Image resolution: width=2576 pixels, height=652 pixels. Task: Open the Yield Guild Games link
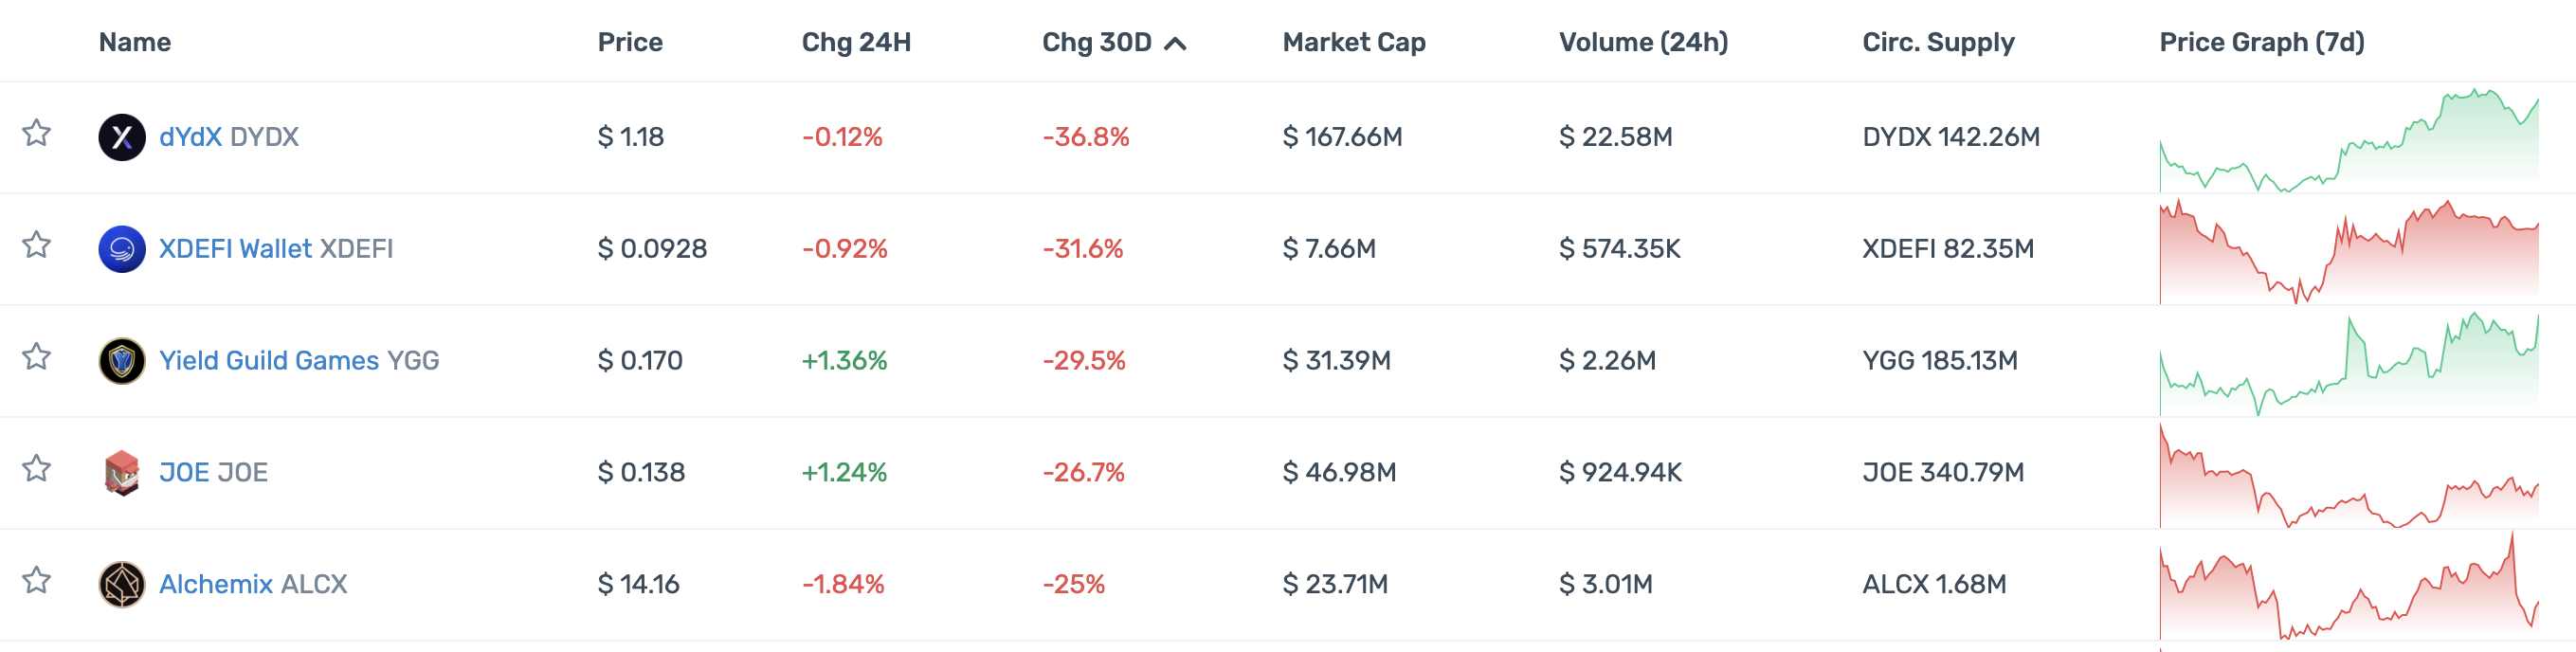[x=269, y=361]
